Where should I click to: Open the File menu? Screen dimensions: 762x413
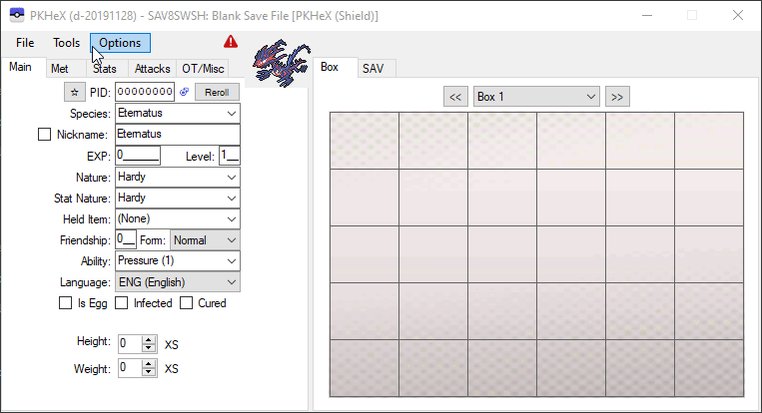click(x=25, y=43)
